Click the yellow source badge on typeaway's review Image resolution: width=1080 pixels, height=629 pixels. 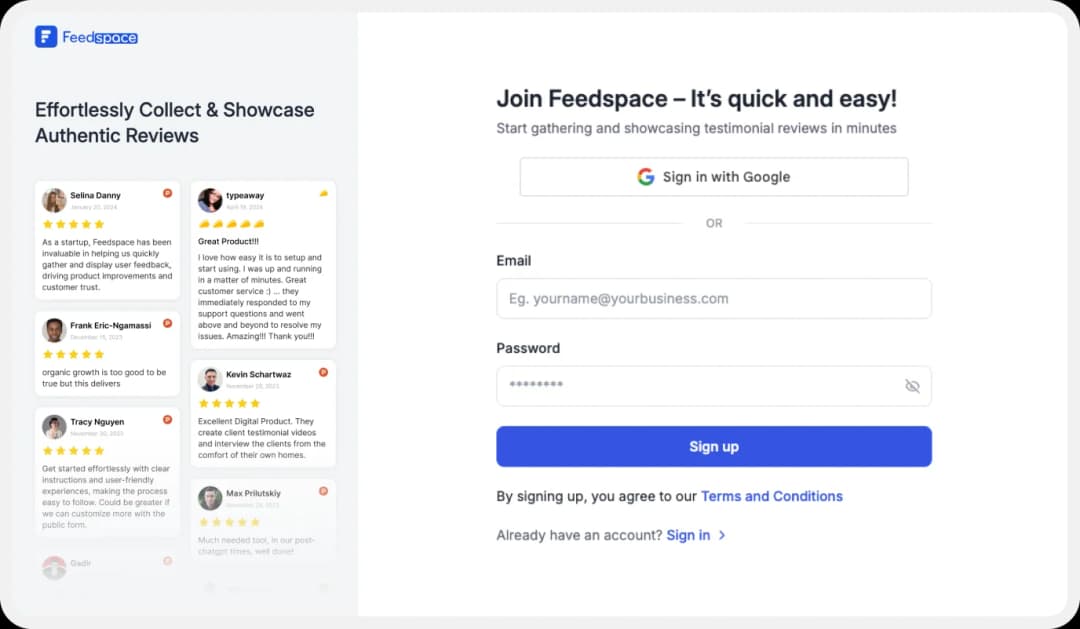click(323, 195)
